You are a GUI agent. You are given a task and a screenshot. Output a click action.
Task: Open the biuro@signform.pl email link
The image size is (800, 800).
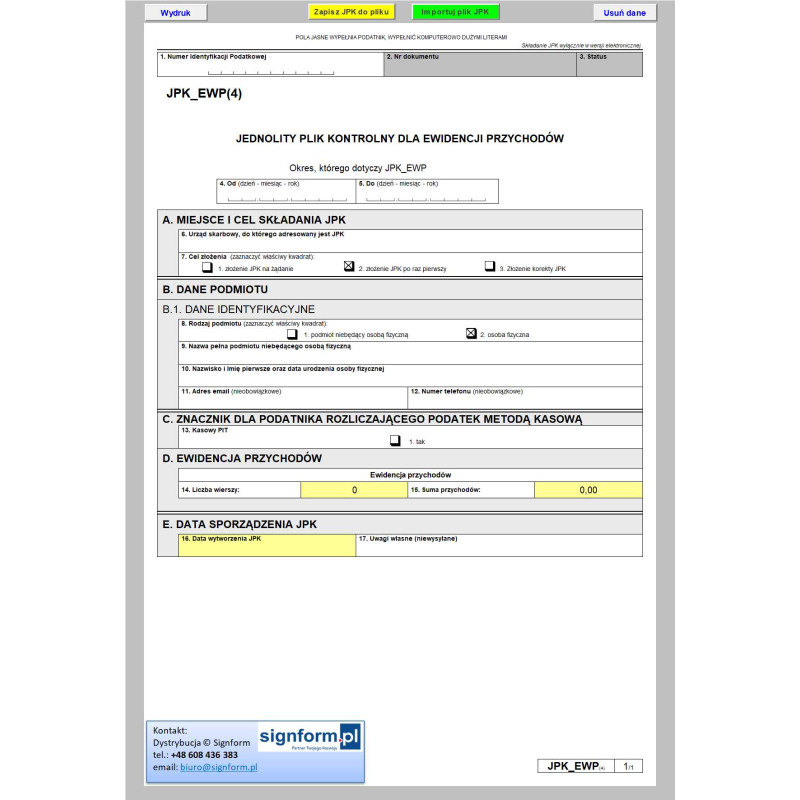(x=218, y=767)
